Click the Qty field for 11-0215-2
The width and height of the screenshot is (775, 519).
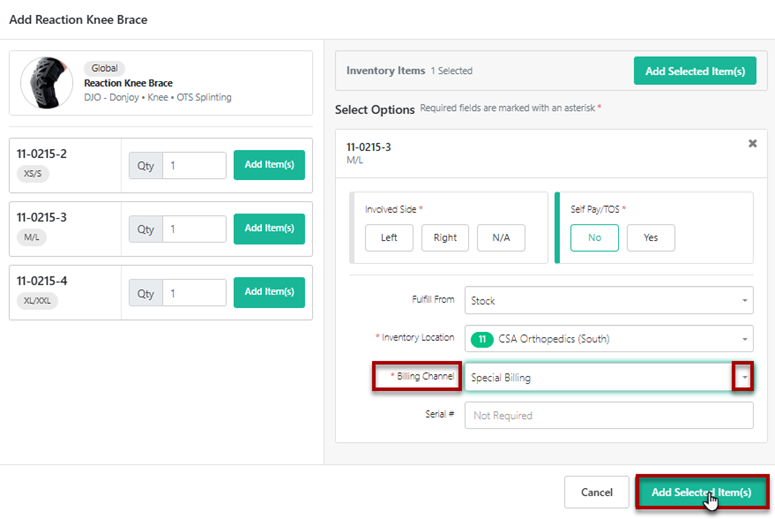click(x=194, y=166)
